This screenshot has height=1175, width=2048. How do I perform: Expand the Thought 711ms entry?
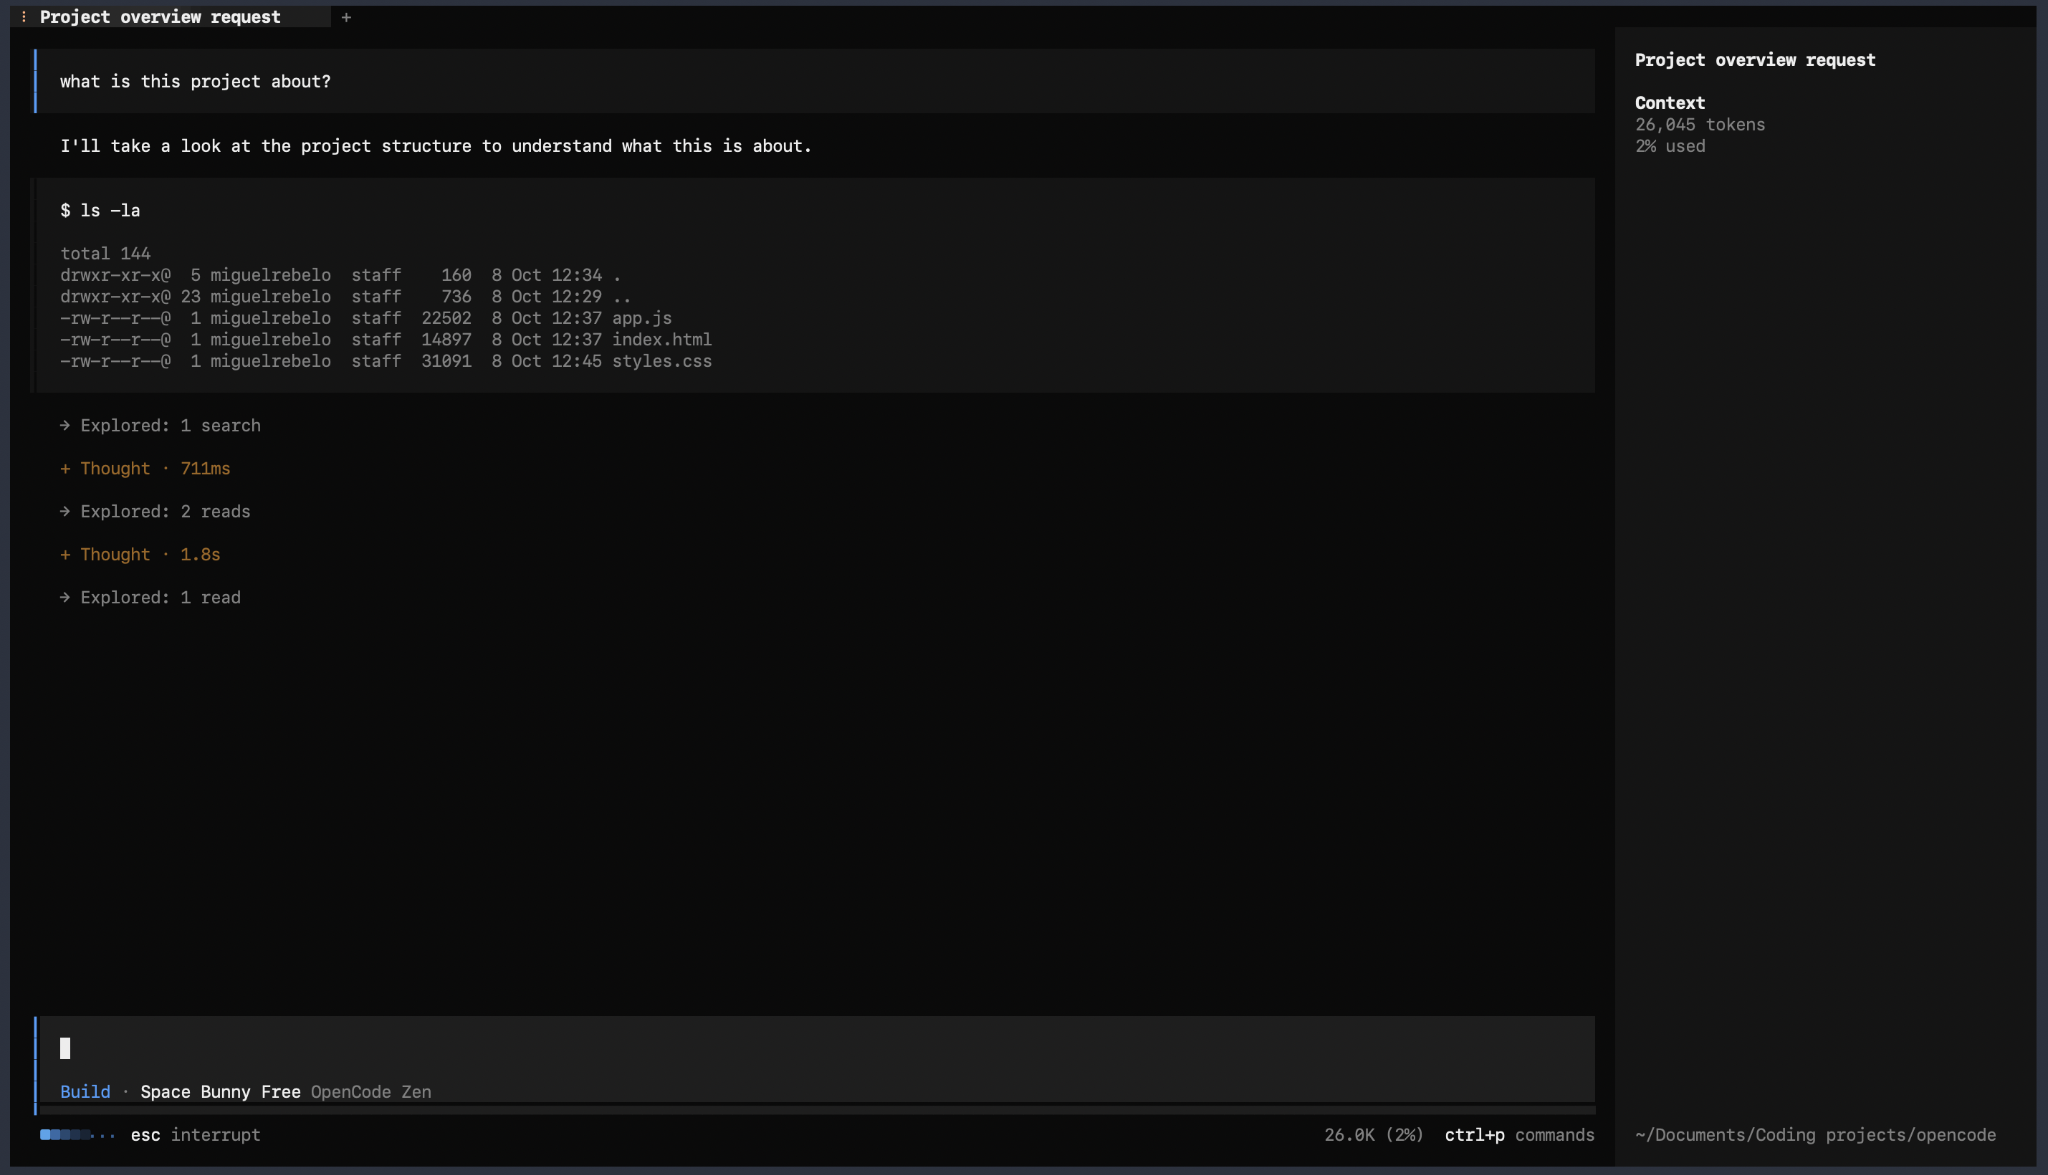(145, 468)
